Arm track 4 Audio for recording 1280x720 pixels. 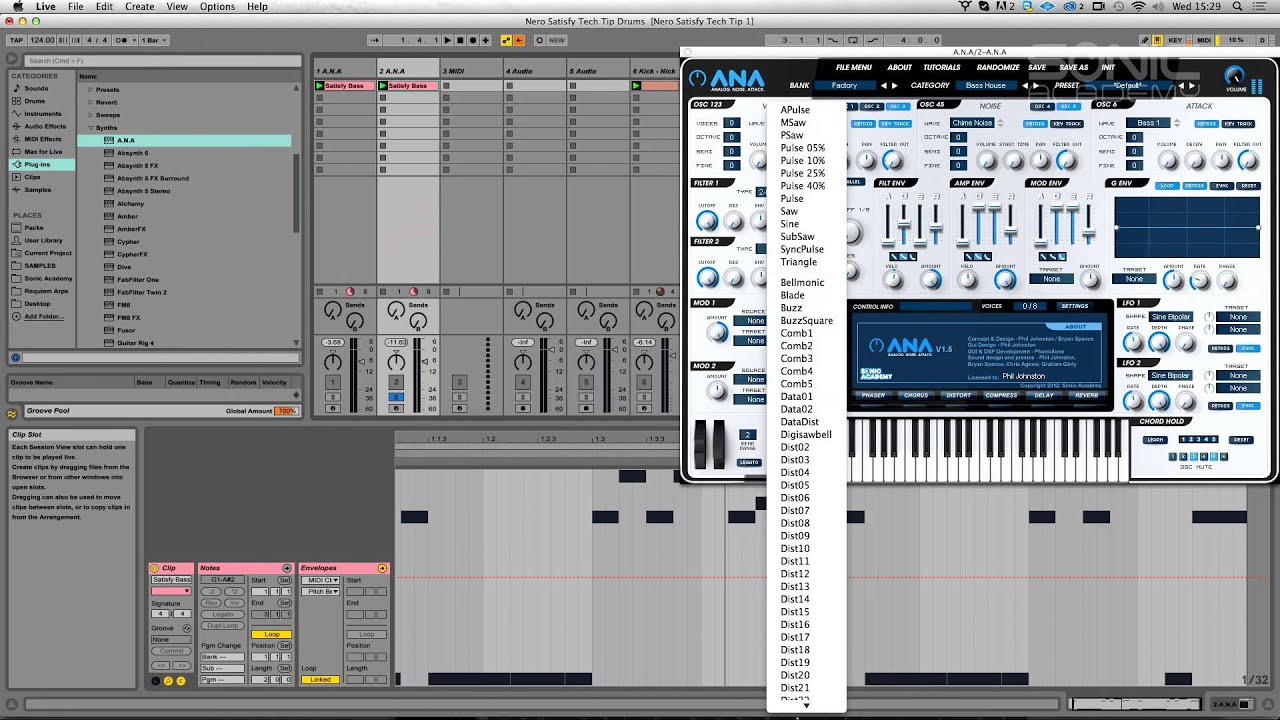522,408
